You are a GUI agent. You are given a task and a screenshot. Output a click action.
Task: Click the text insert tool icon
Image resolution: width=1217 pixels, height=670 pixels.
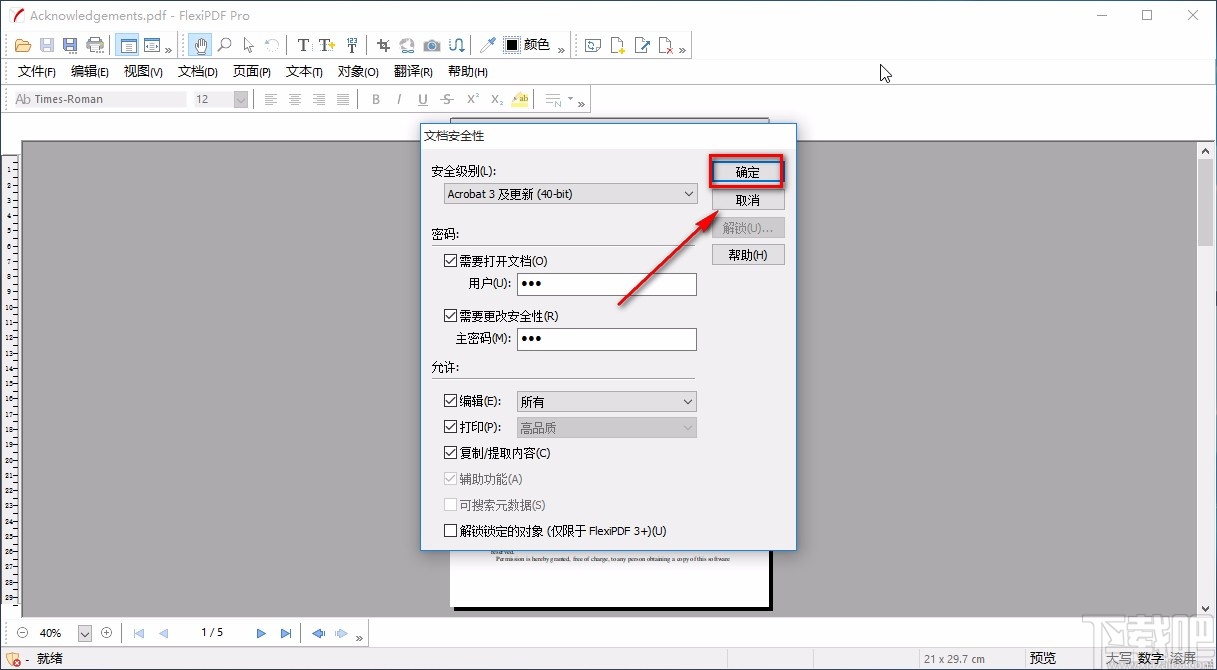coord(326,45)
